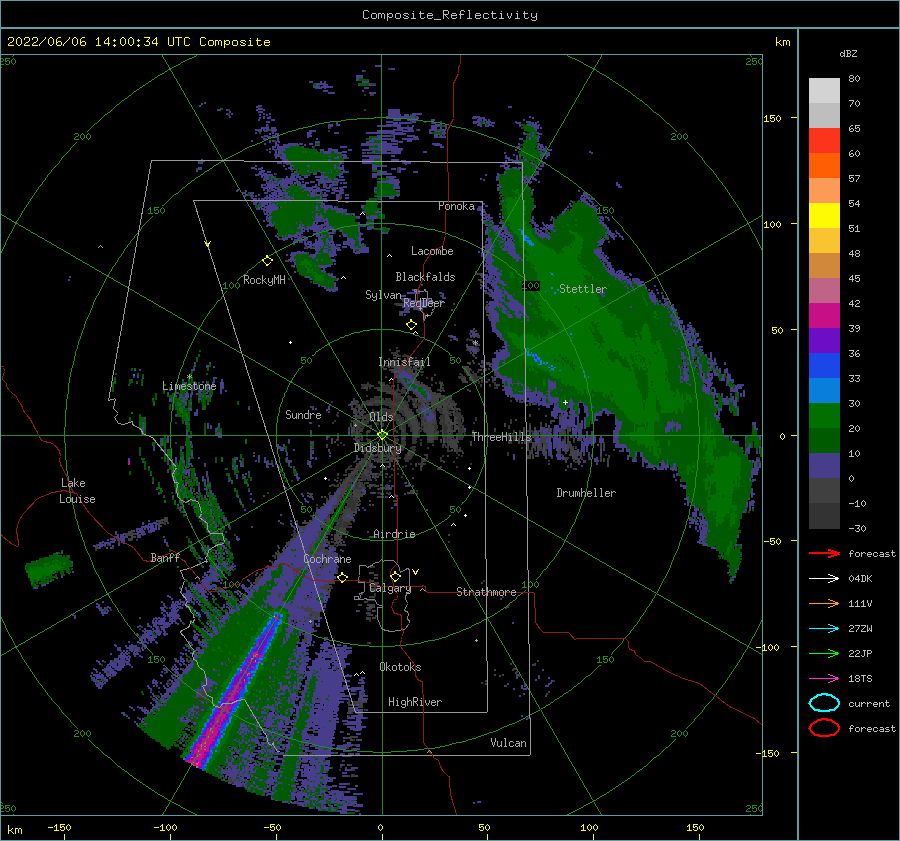Click the HighRiver town label
This screenshot has width=900, height=841.
coord(415,702)
